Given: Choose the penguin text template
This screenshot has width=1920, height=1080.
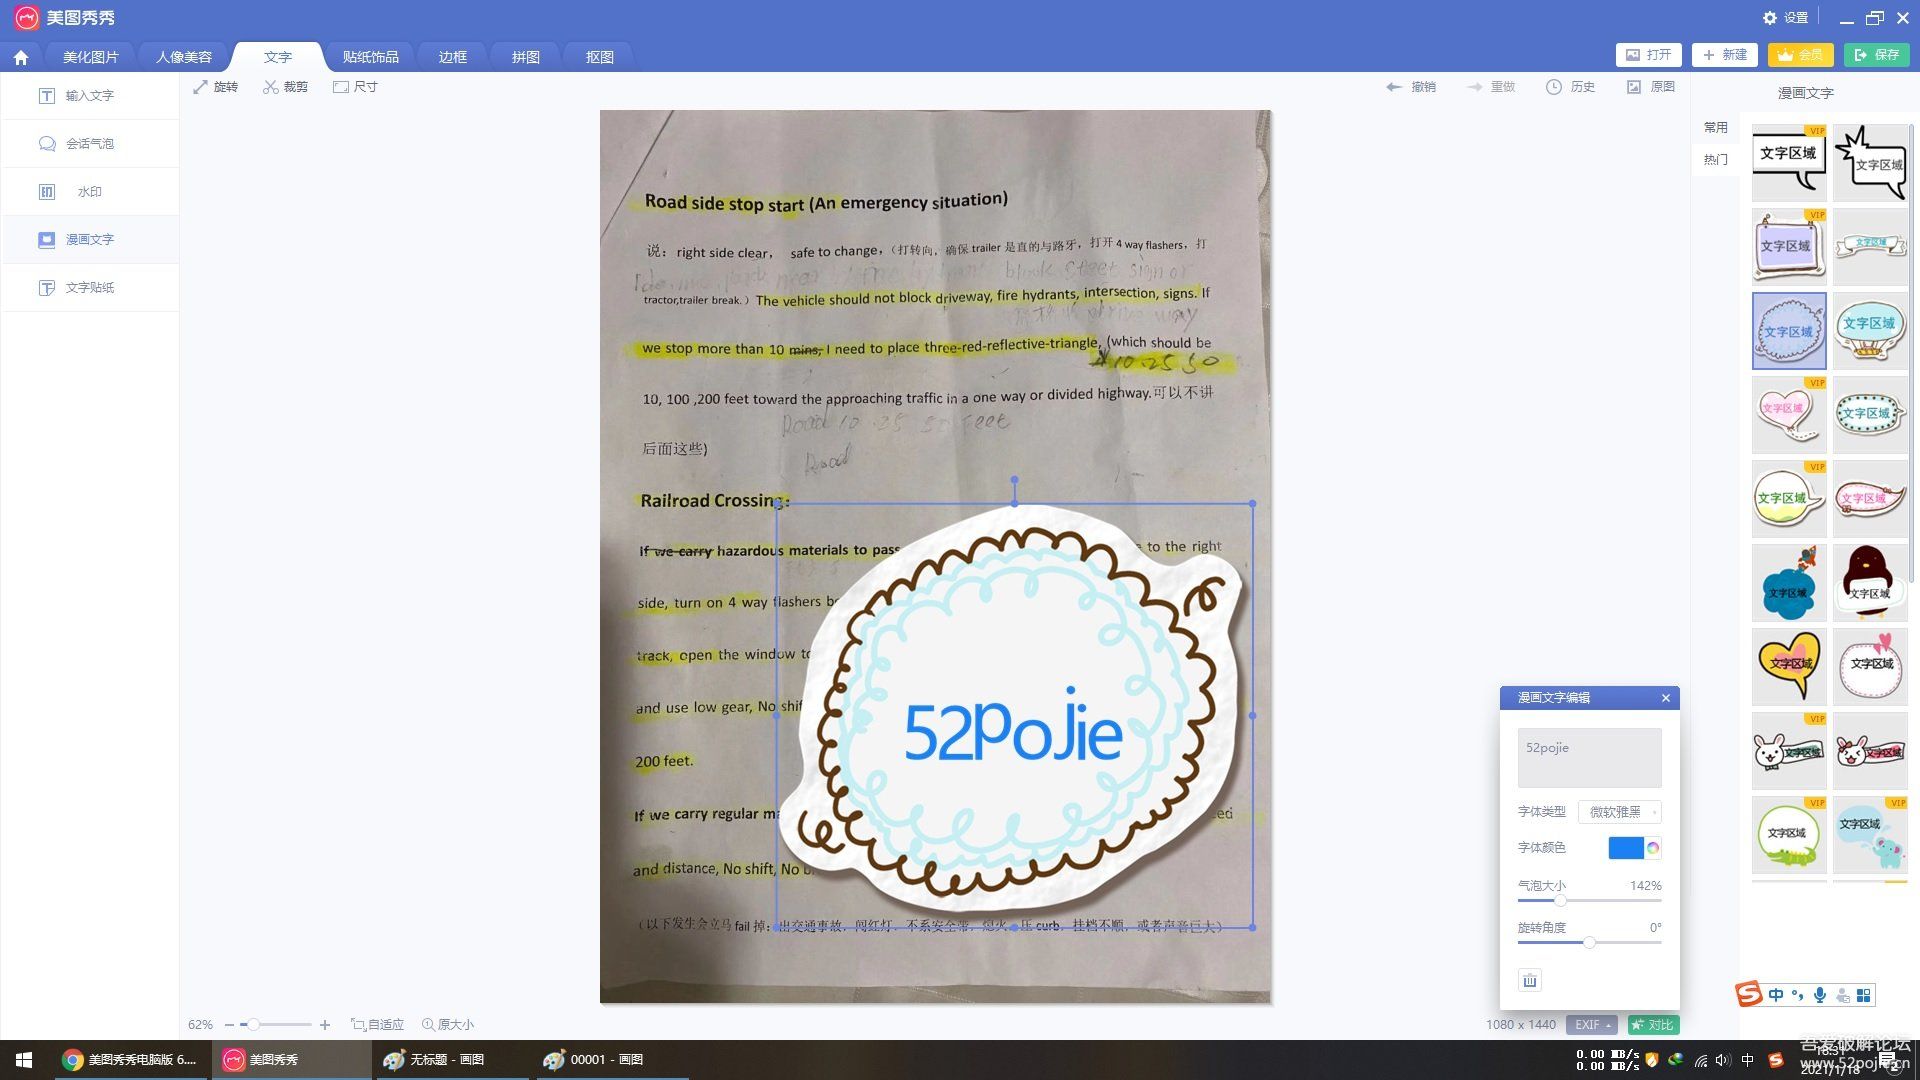Looking at the screenshot, I should 1870,583.
